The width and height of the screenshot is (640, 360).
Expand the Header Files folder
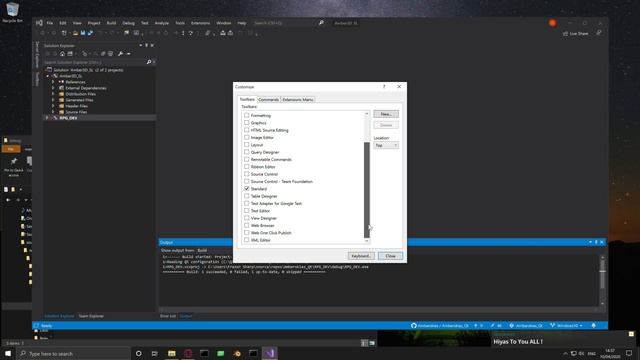pos(53,106)
